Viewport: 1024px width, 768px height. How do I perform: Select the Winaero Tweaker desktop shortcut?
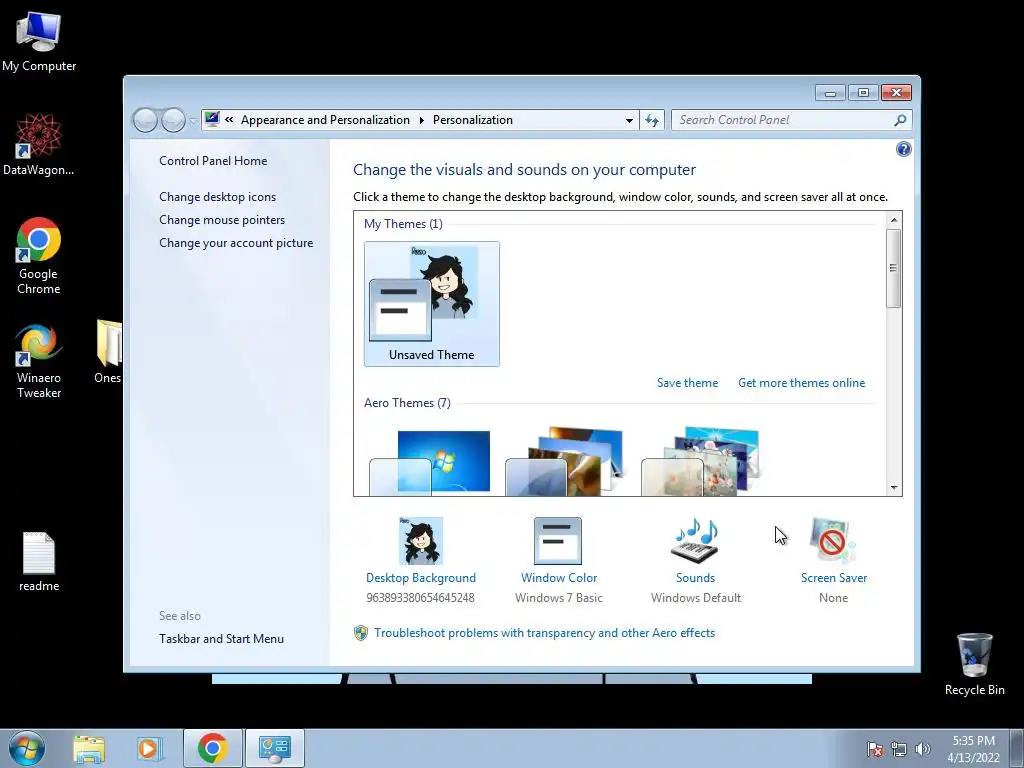(x=39, y=360)
